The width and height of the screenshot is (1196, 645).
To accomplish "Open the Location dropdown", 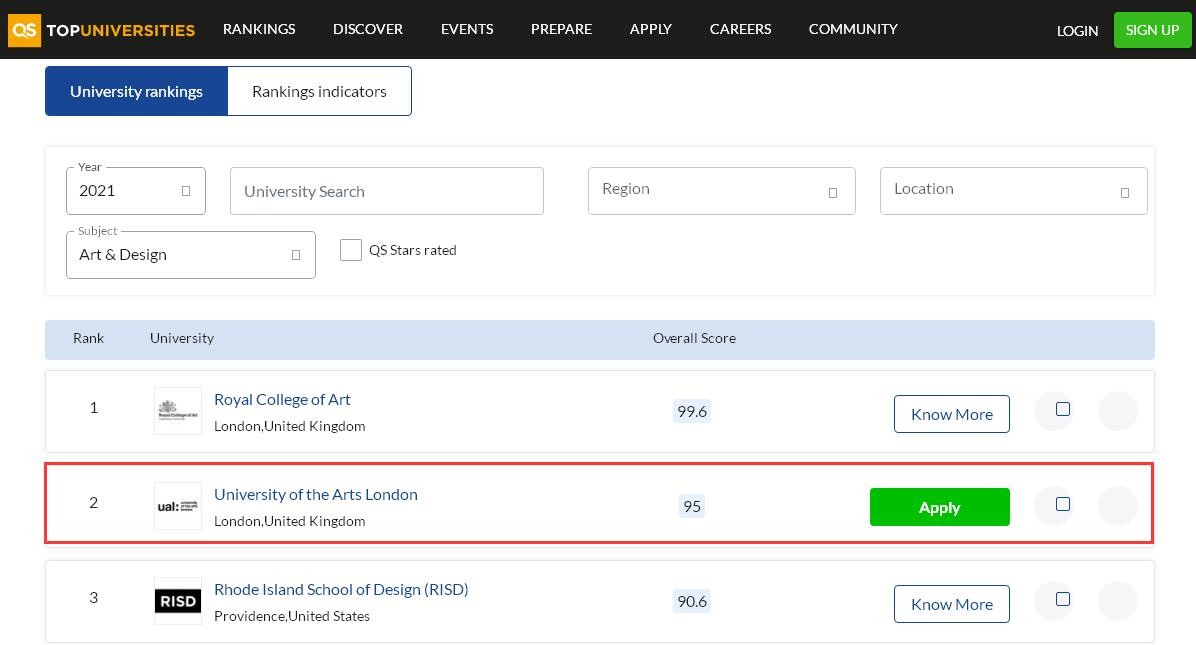I will [1014, 191].
